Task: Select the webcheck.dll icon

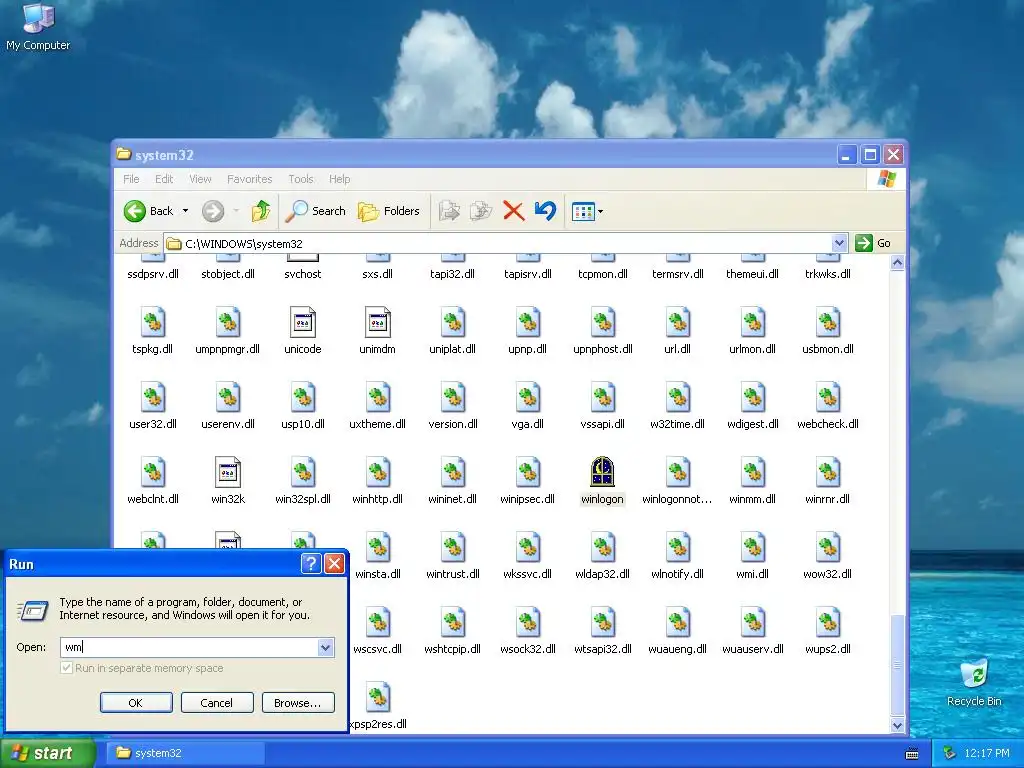Action: 827,397
